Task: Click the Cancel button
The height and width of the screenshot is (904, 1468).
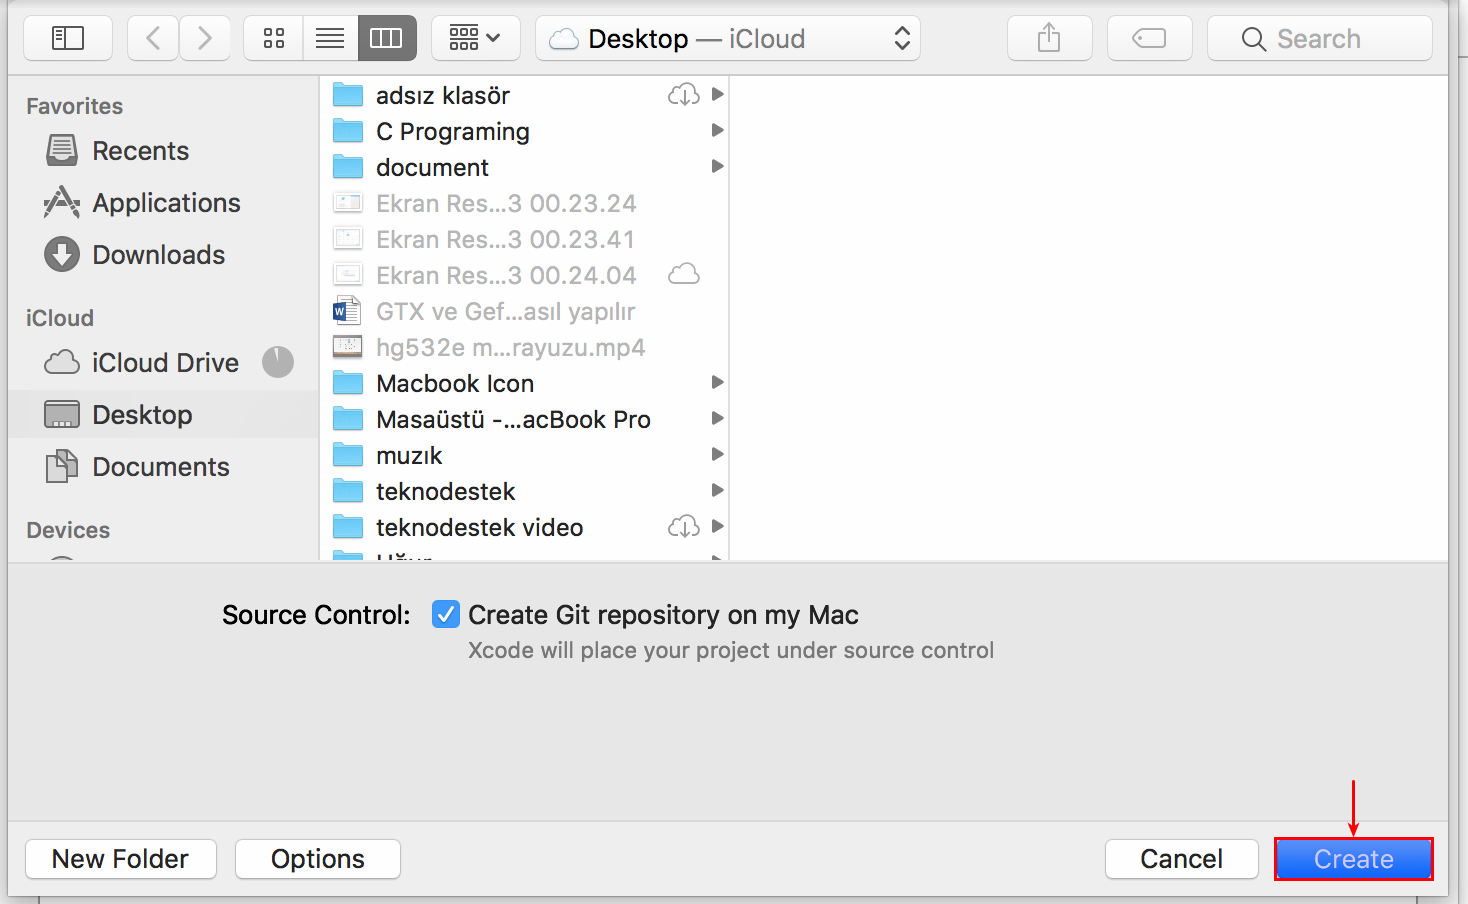Action: (x=1181, y=859)
